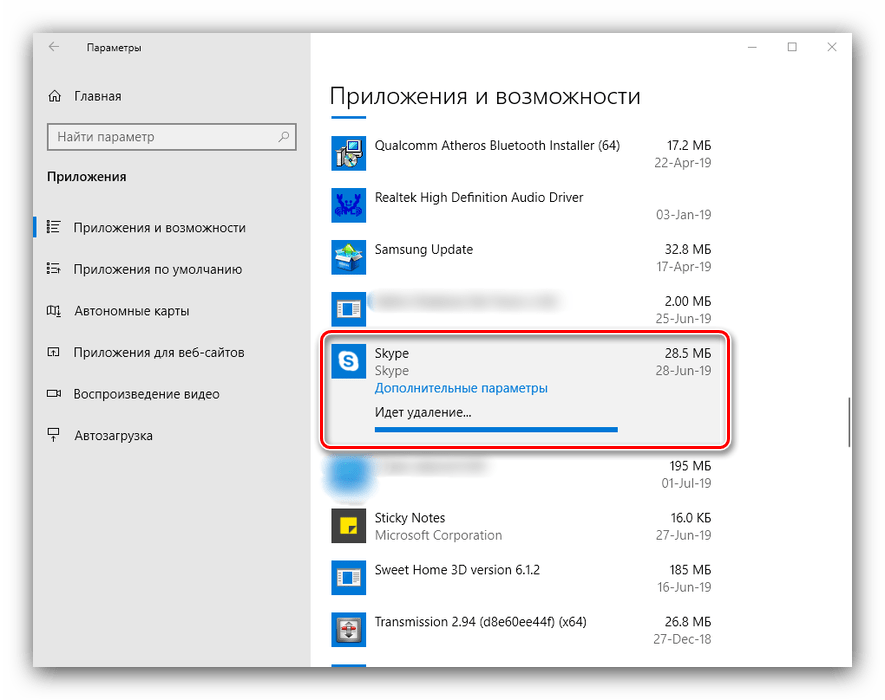The image size is (885, 700).
Task: Open Skype Дополнительные параметры link
Action: tap(461, 388)
